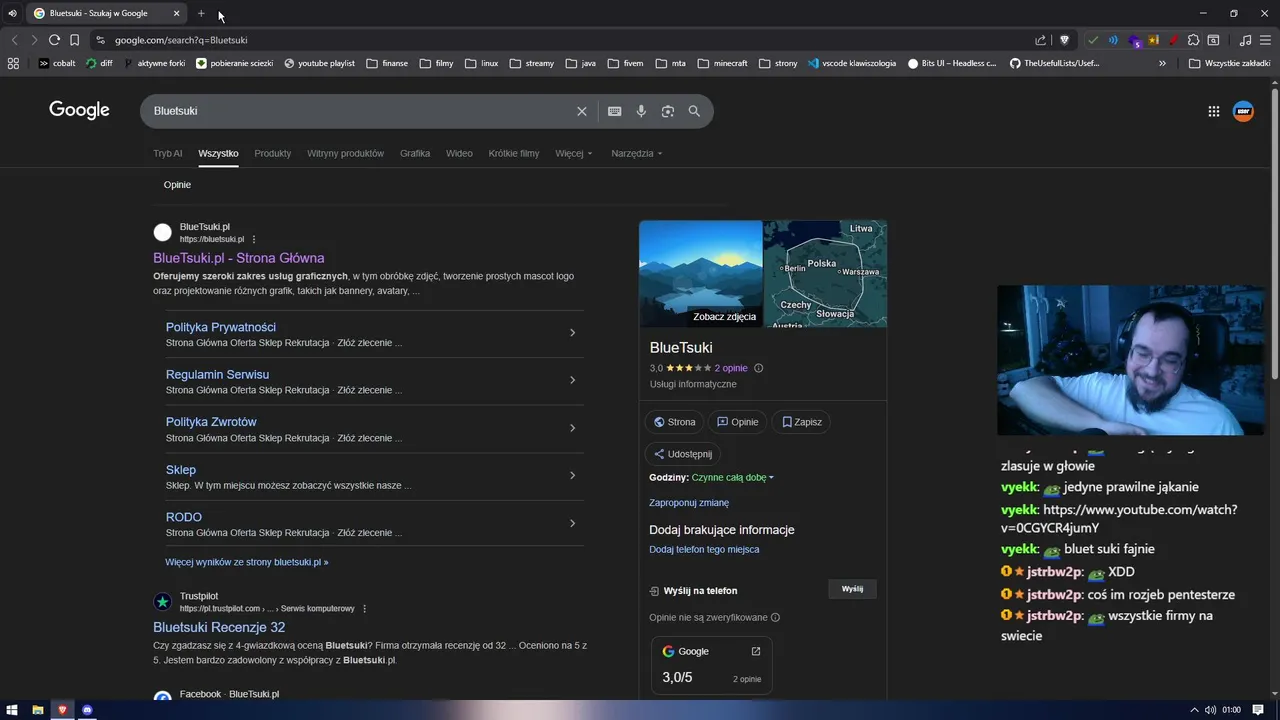The image size is (1280, 720).
Task: Click the magnifier search submit icon
Action: (694, 111)
